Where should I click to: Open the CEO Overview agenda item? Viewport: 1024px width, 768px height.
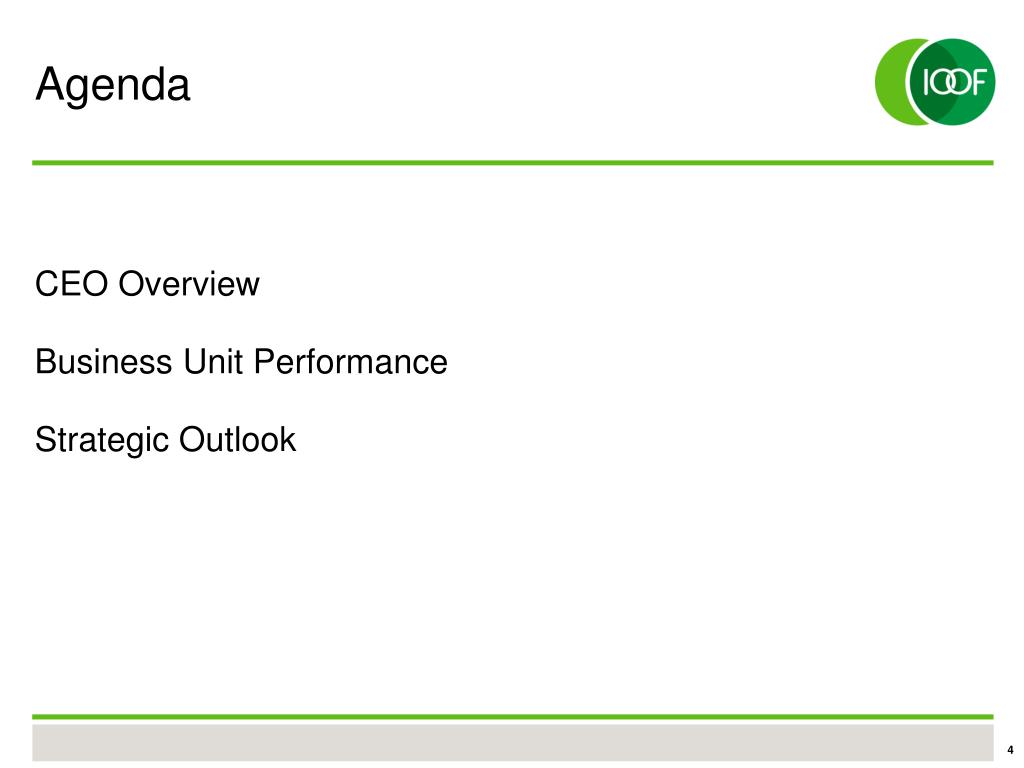pyautogui.click(x=147, y=284)
